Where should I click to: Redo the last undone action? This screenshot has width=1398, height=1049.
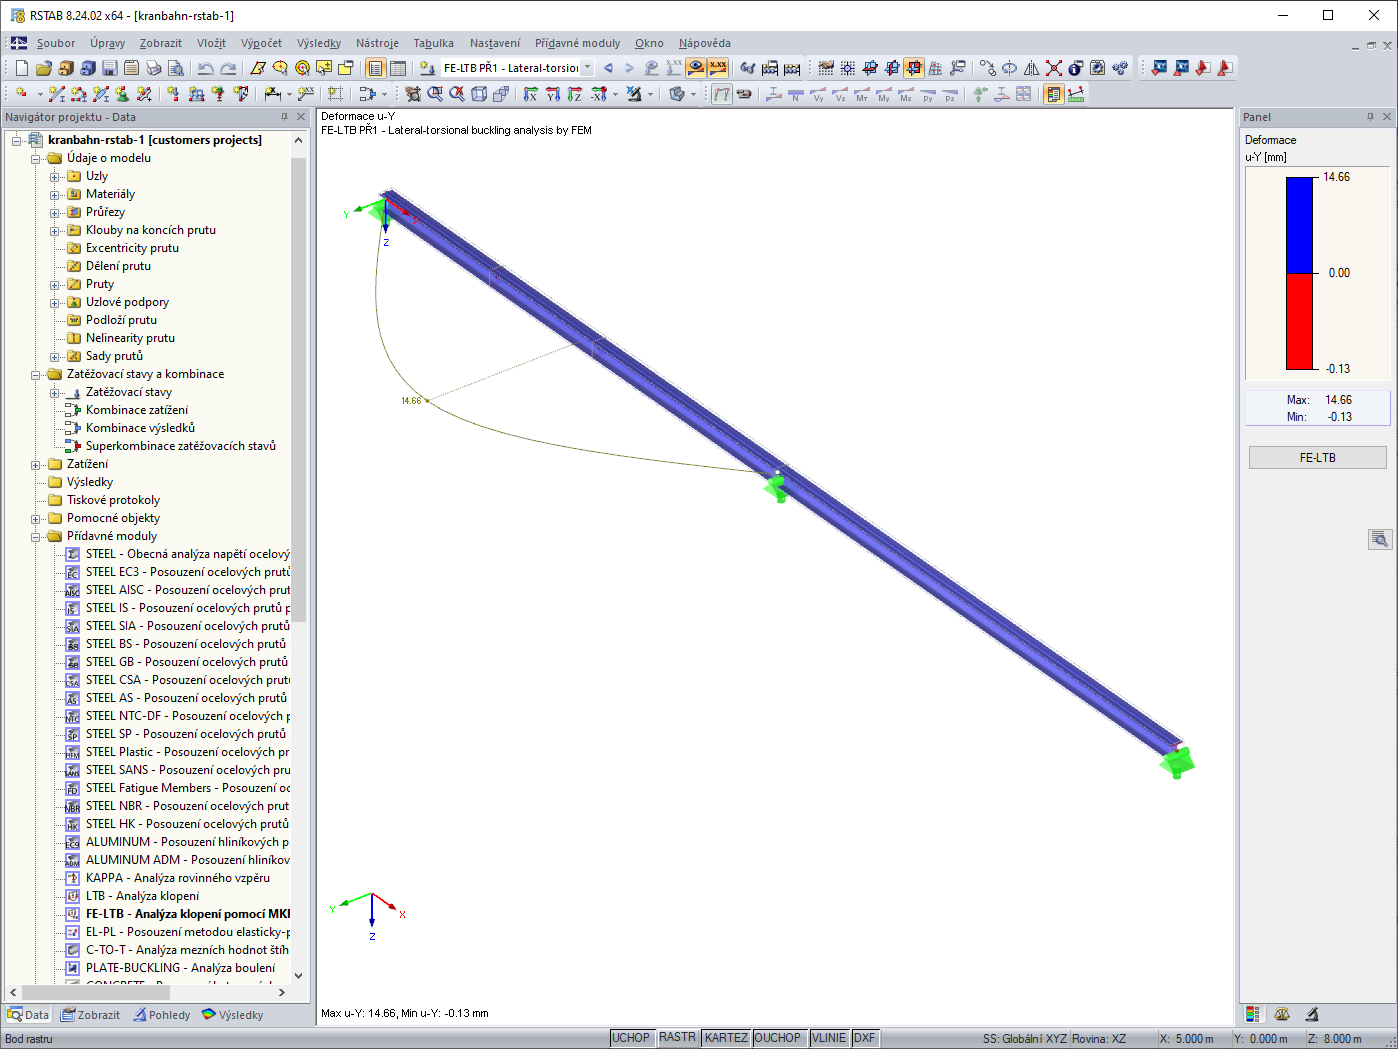tap(228, 68)
